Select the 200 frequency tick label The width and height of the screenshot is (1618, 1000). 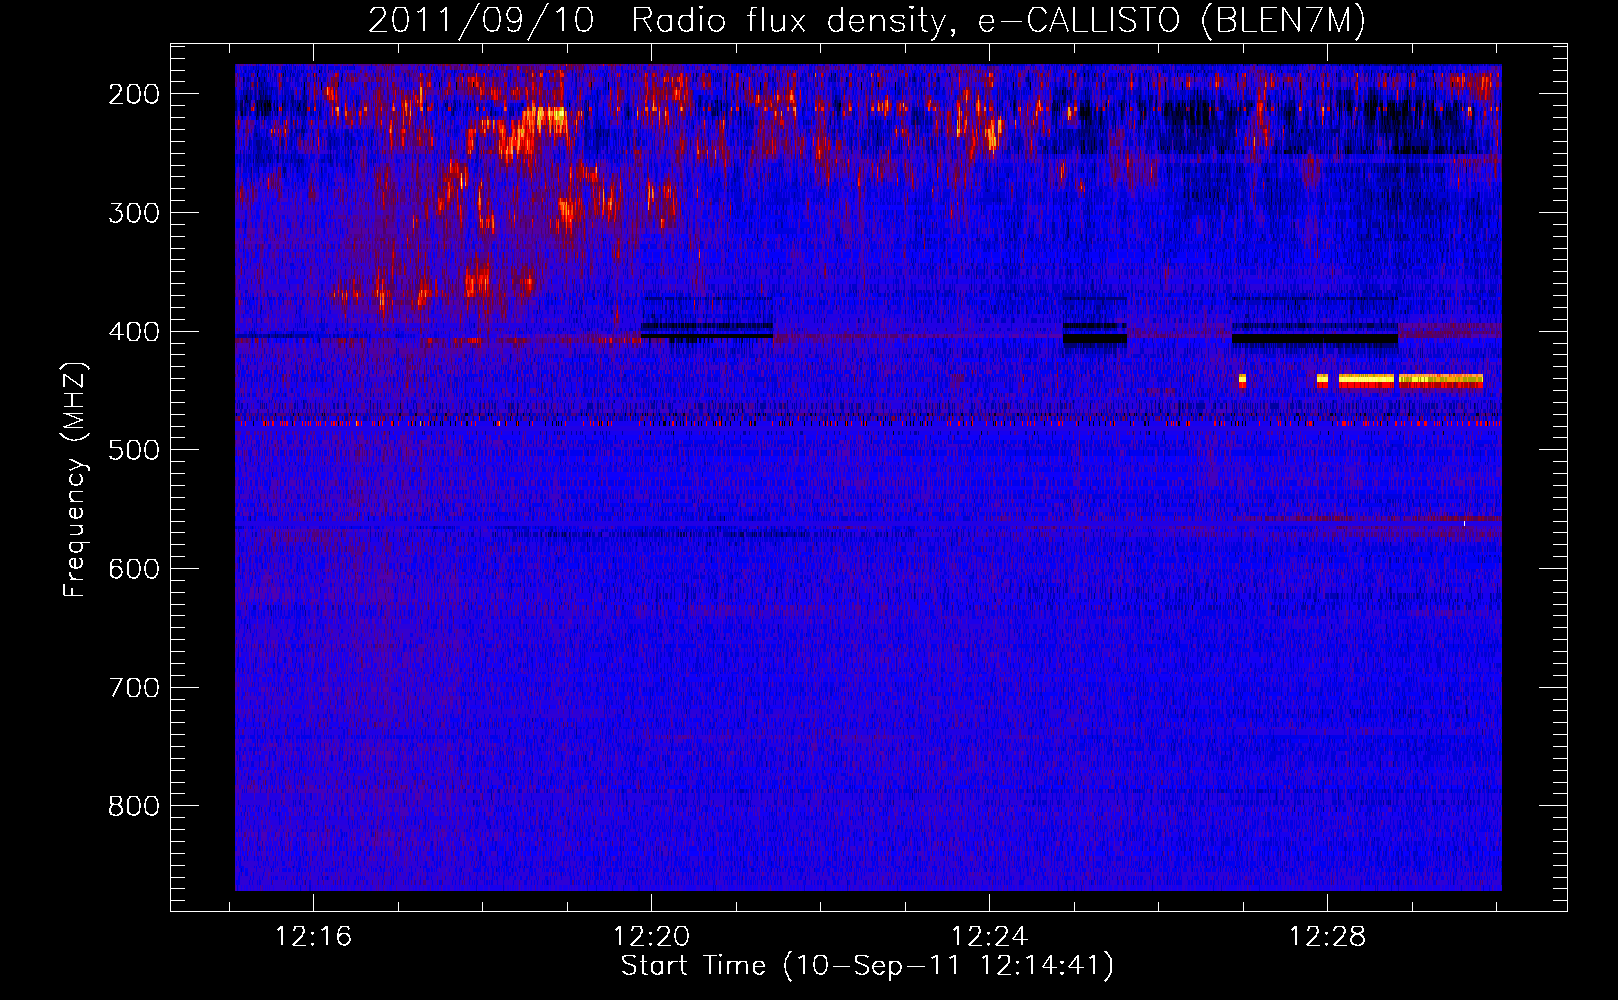click(134, 94)
